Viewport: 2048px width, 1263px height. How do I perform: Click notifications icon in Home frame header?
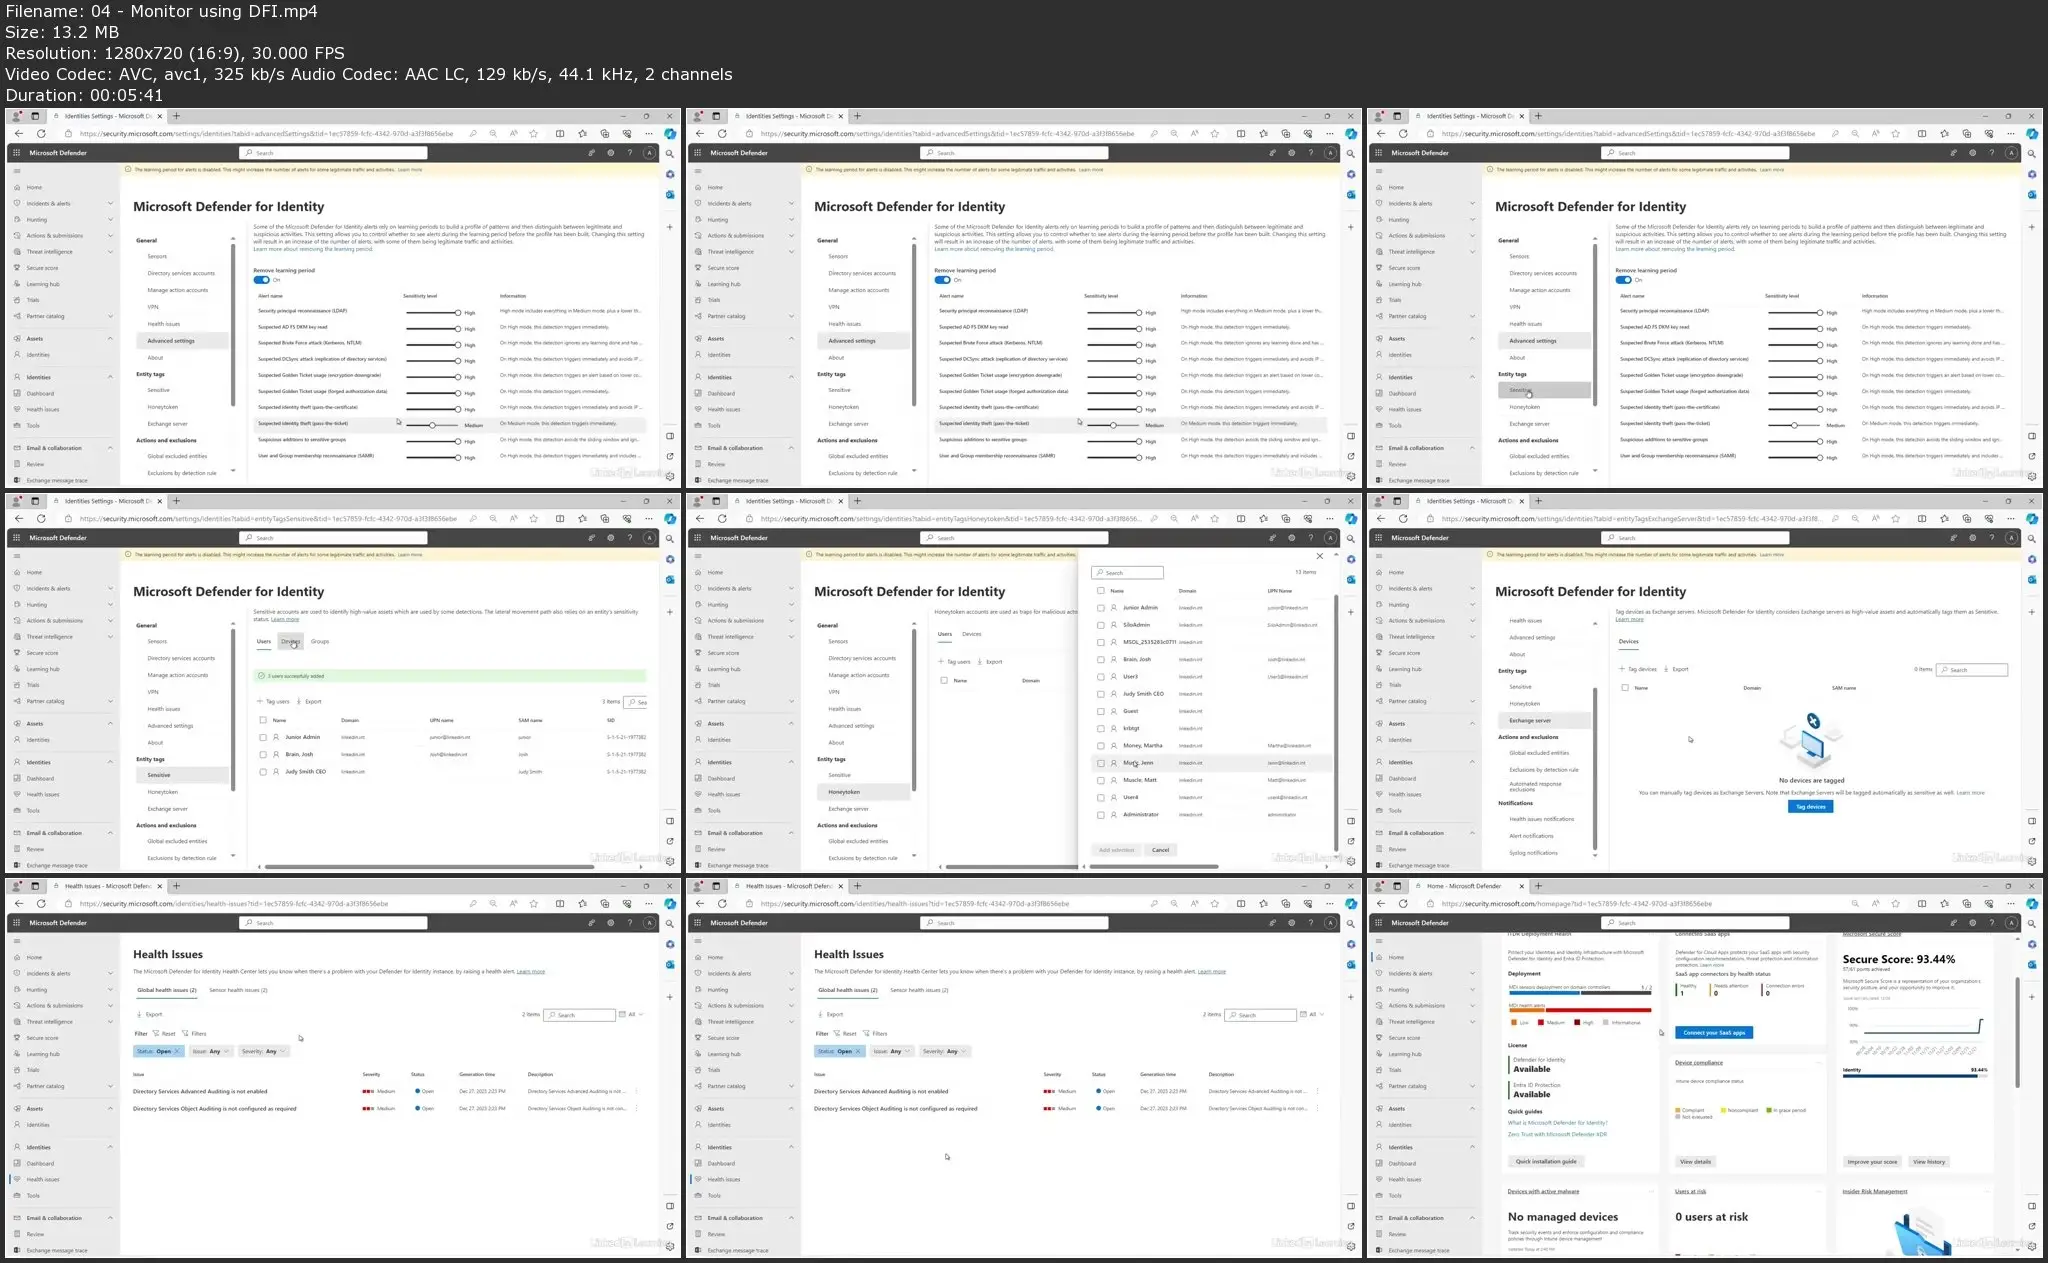tap(1953, 923)
